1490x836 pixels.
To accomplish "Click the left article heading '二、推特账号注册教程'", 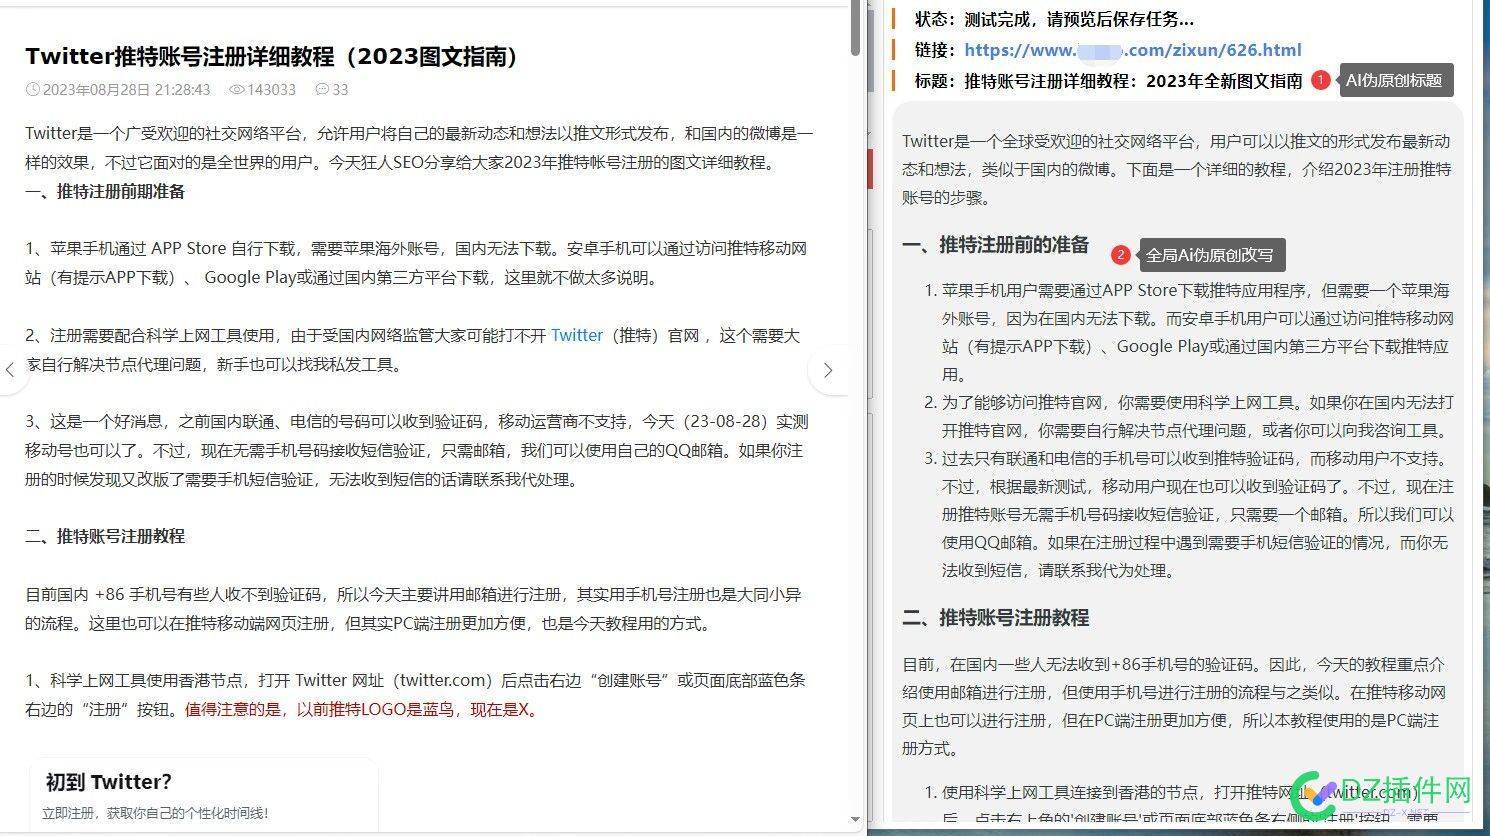I will click(x=105, y=537).
